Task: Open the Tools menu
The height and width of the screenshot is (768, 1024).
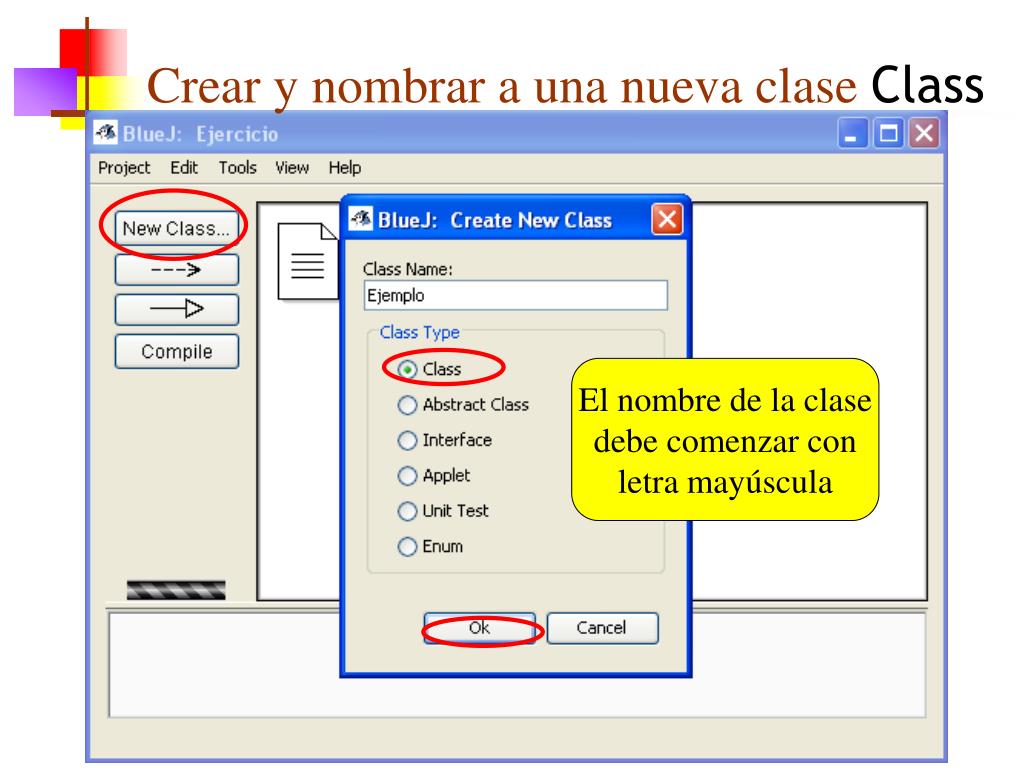Action: [x=237, y=168]
